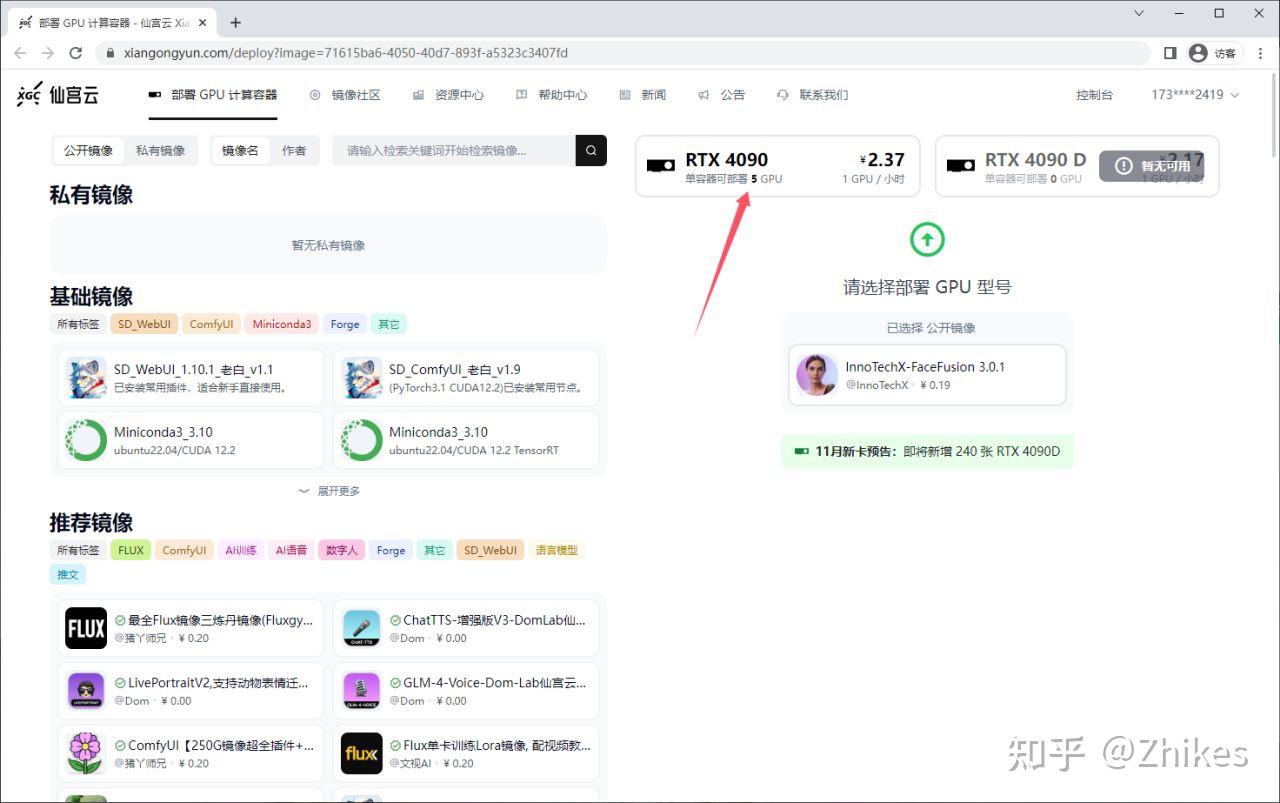Open the 11月新卡预告 announcement banner

(927, 451)
